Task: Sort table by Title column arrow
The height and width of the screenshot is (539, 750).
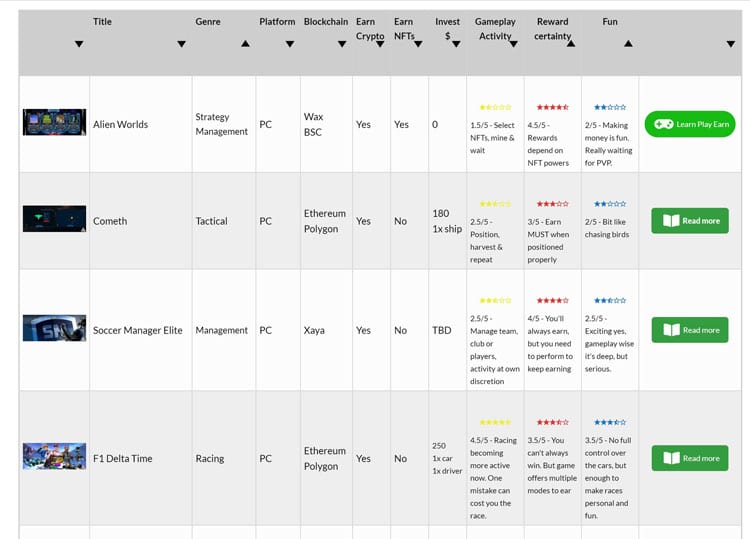Action: click(181, 44)
